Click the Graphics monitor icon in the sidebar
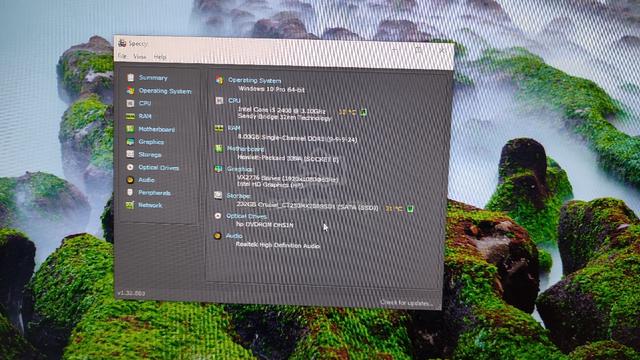The image size is (640, 360). click(130, 142)
